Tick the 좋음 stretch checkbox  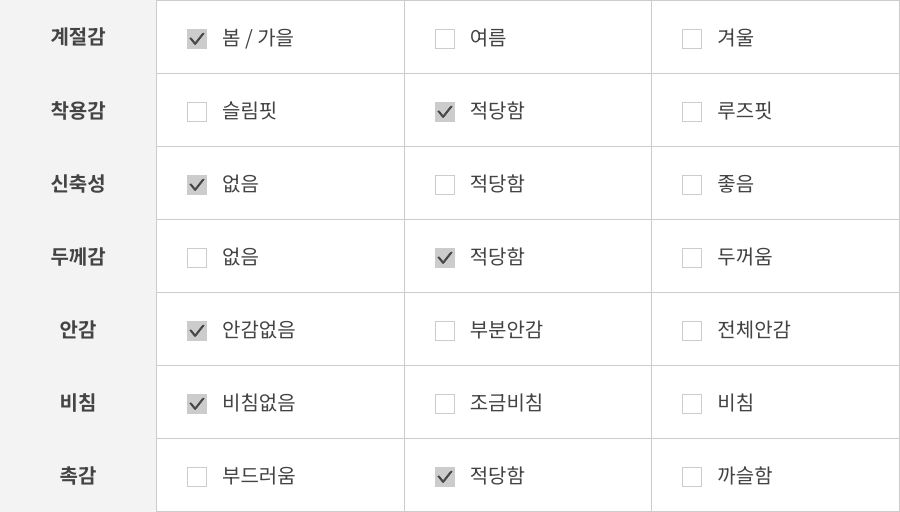(692, 185)
